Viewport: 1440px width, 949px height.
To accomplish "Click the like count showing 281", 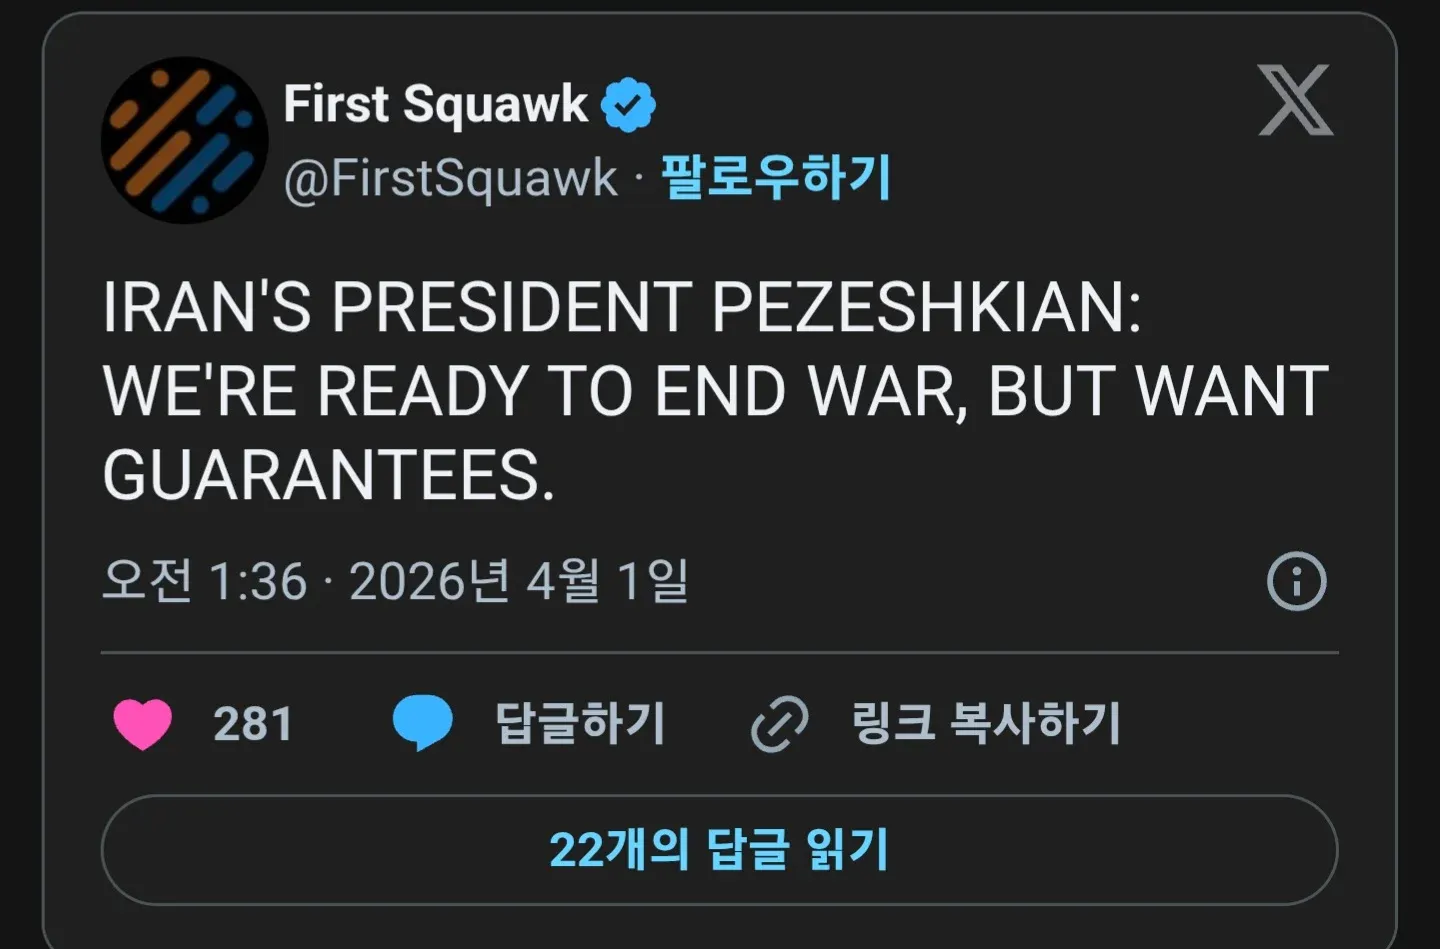I will [250, 722].
